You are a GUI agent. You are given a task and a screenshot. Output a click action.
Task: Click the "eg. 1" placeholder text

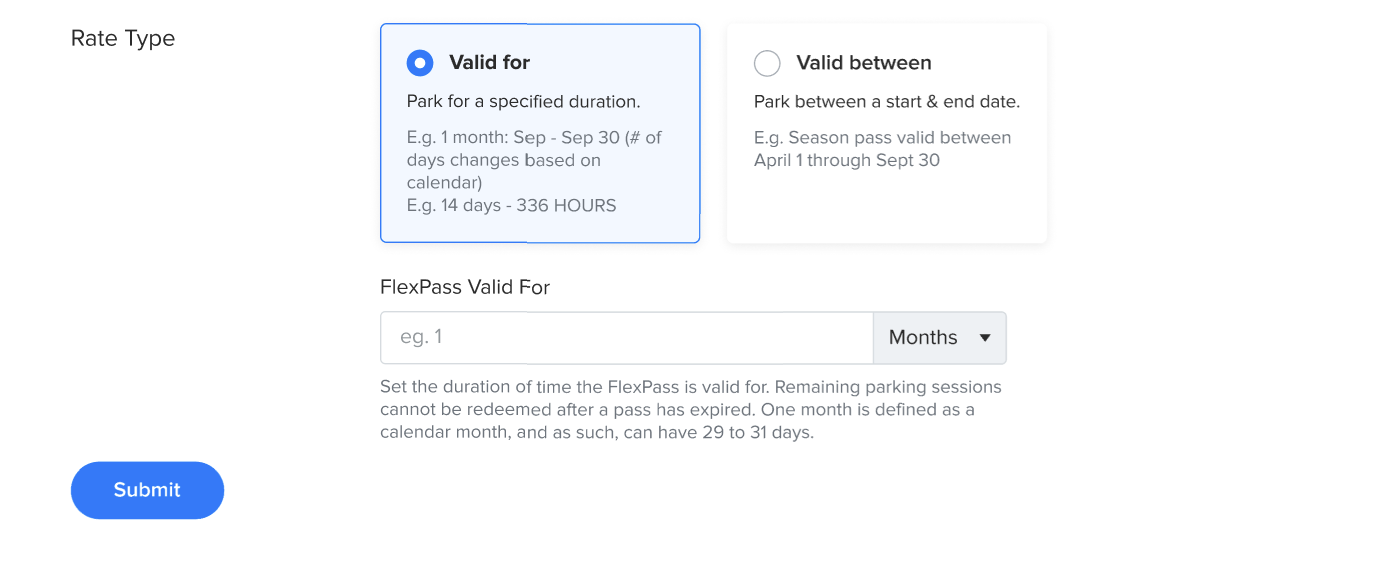coord(421,338)
